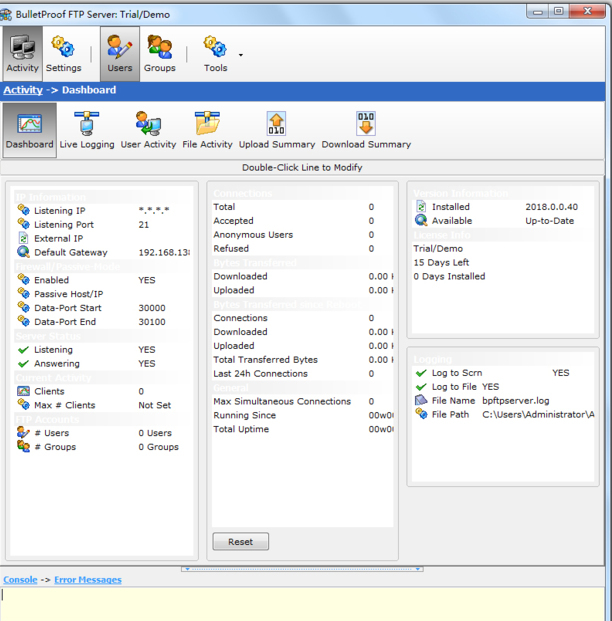The height and width of the screenshot is (621, 612).
Task: Select the Running Since row
Action: (x=303, y=415)
